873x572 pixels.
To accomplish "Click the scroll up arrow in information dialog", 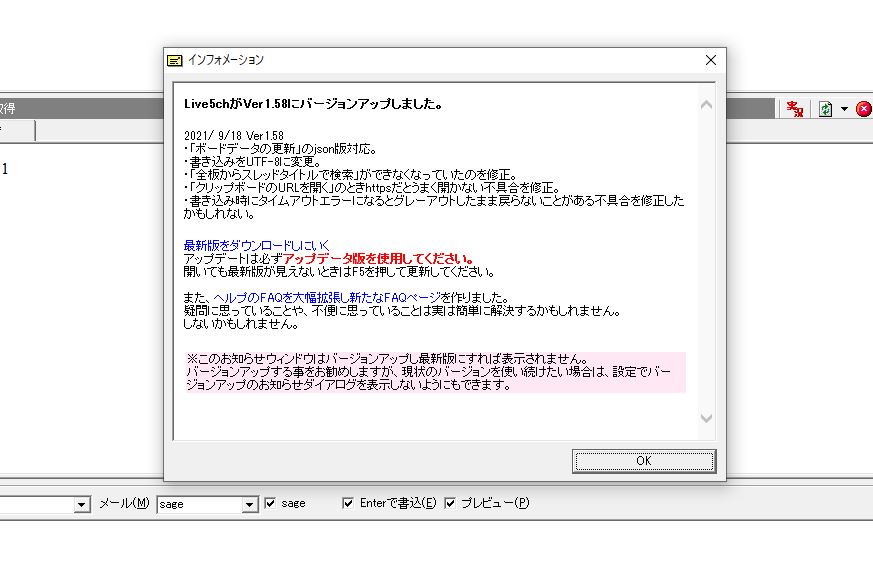I will (x=706, y=105).
